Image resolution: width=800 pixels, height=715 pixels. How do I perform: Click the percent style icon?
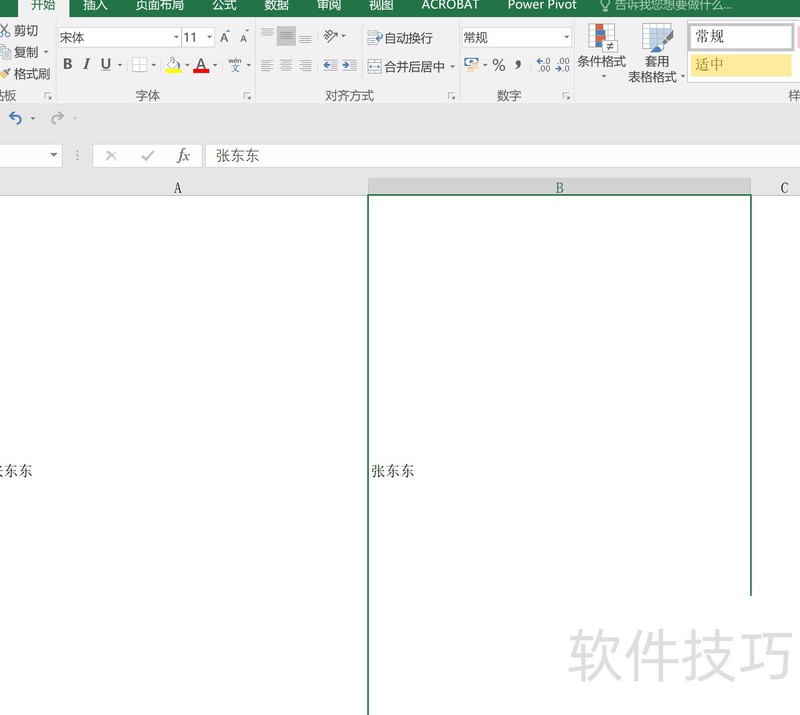[498, 66]
